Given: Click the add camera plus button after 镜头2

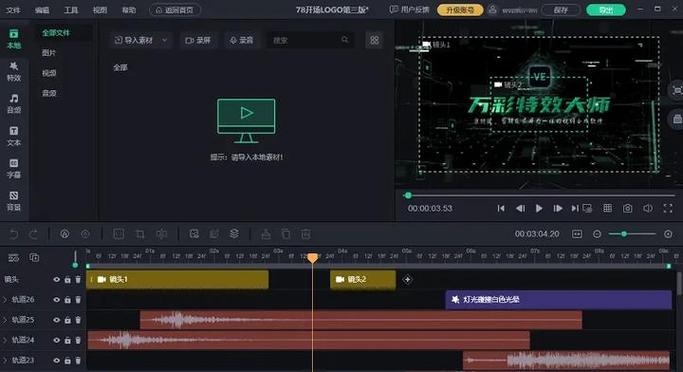Looking at the screenshot, I should pos(407,280).
